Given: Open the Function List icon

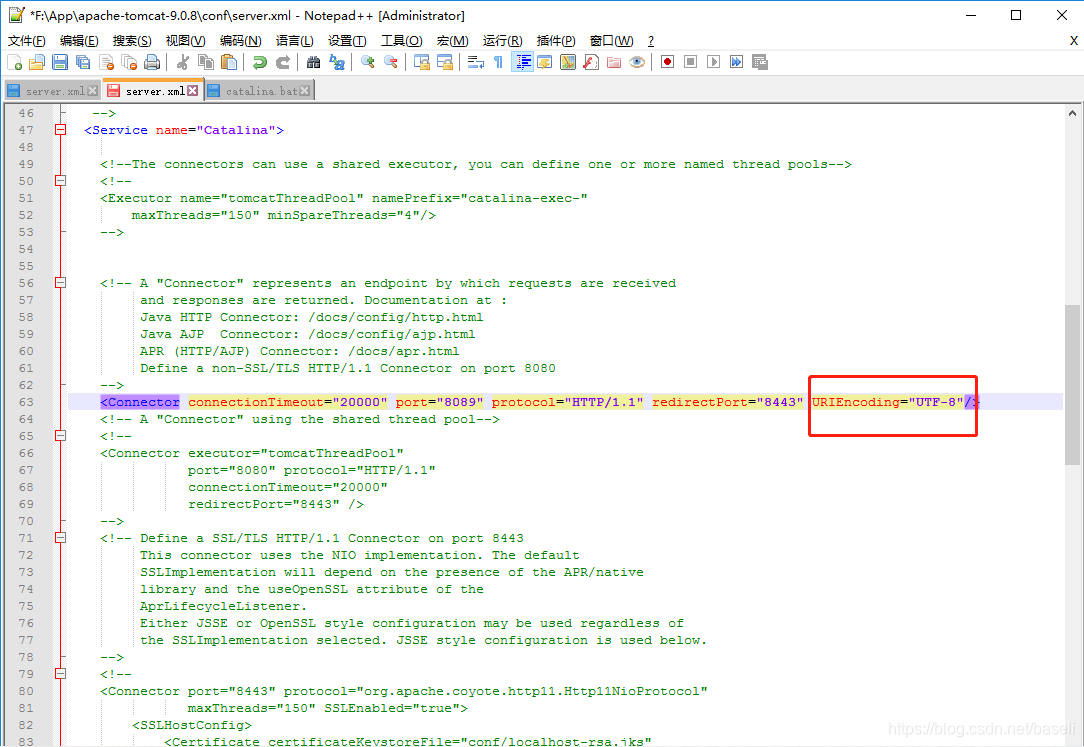Looking at the screenshot, I should 591,63.
